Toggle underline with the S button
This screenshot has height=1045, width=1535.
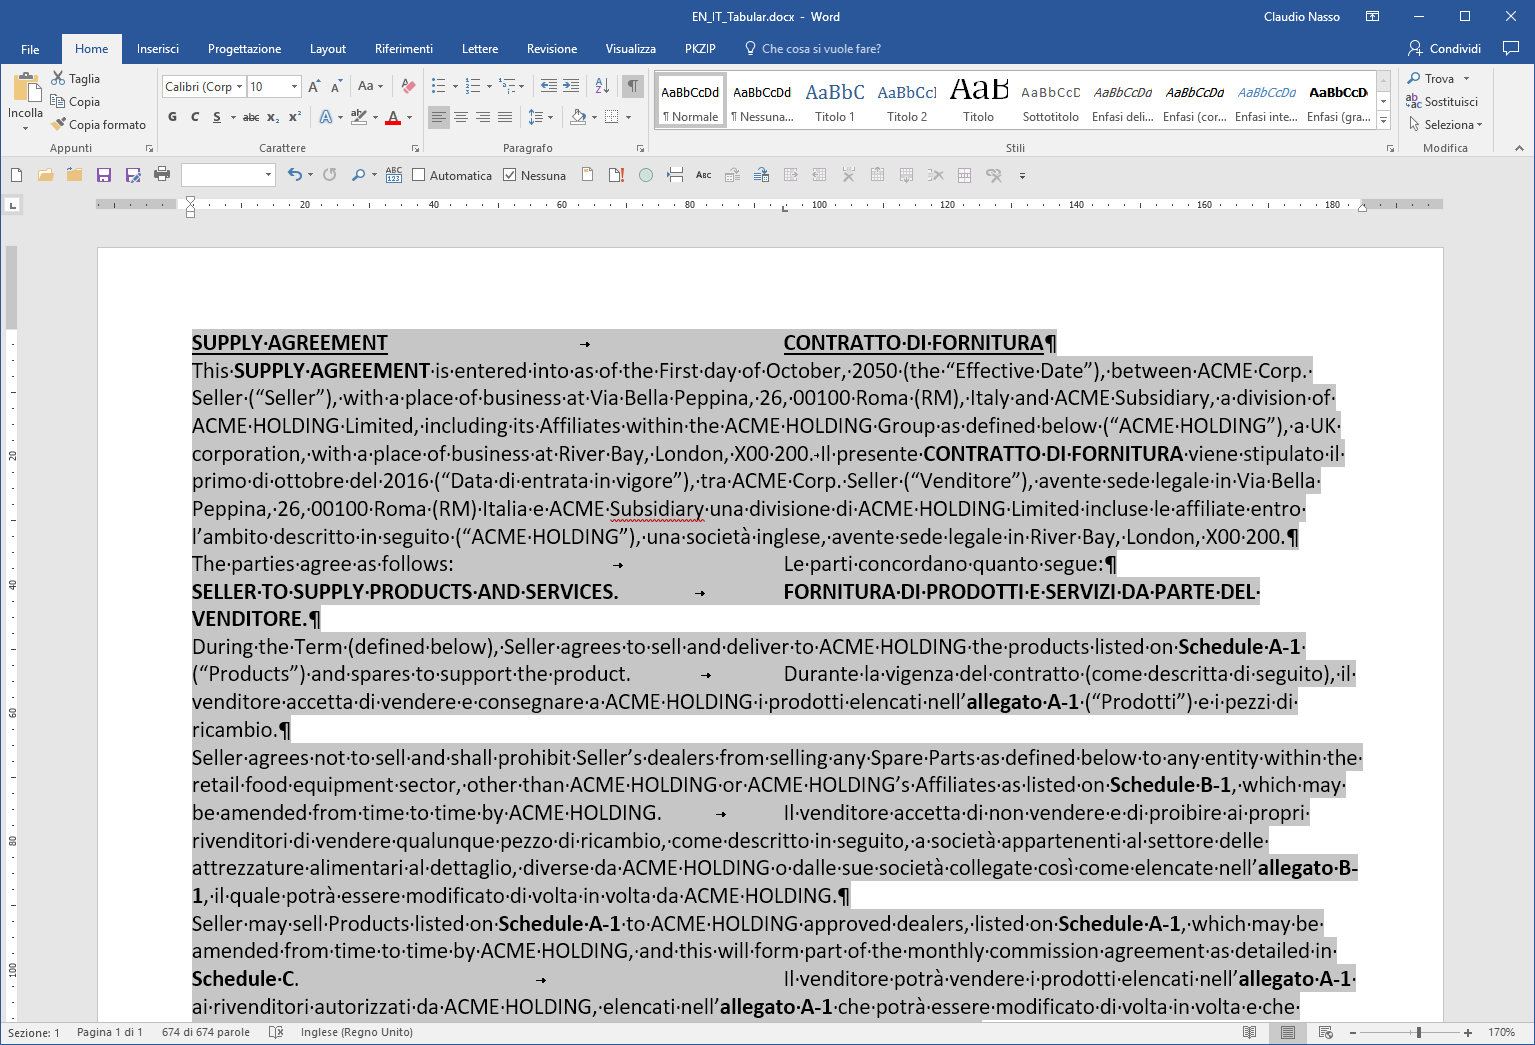click(217, 117)
